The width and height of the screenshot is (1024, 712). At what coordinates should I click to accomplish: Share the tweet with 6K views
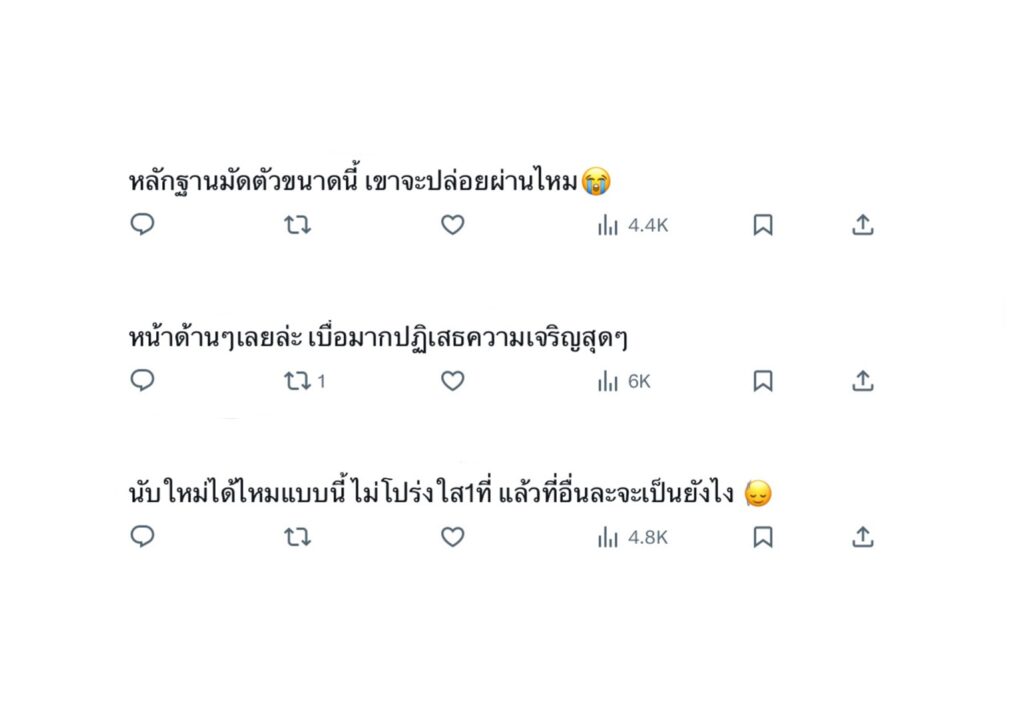coord(863,381)
